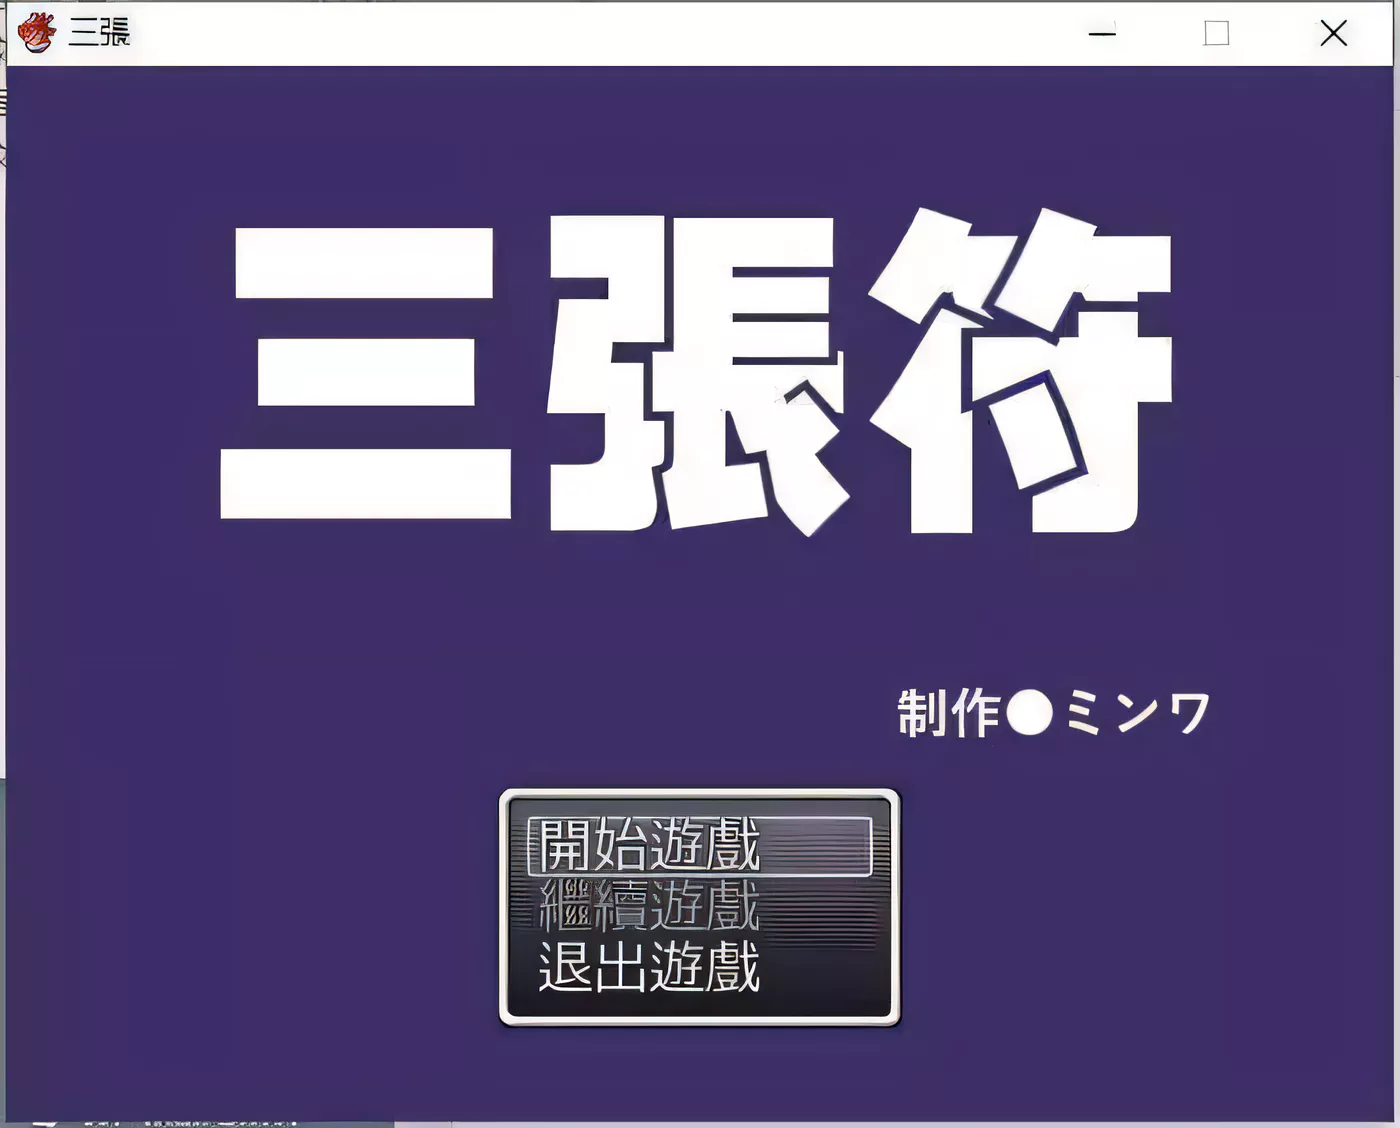Screen dimensions: 1400x1128
Task: Click the X close icon of the 三張 window
Action: (1334, 33)
